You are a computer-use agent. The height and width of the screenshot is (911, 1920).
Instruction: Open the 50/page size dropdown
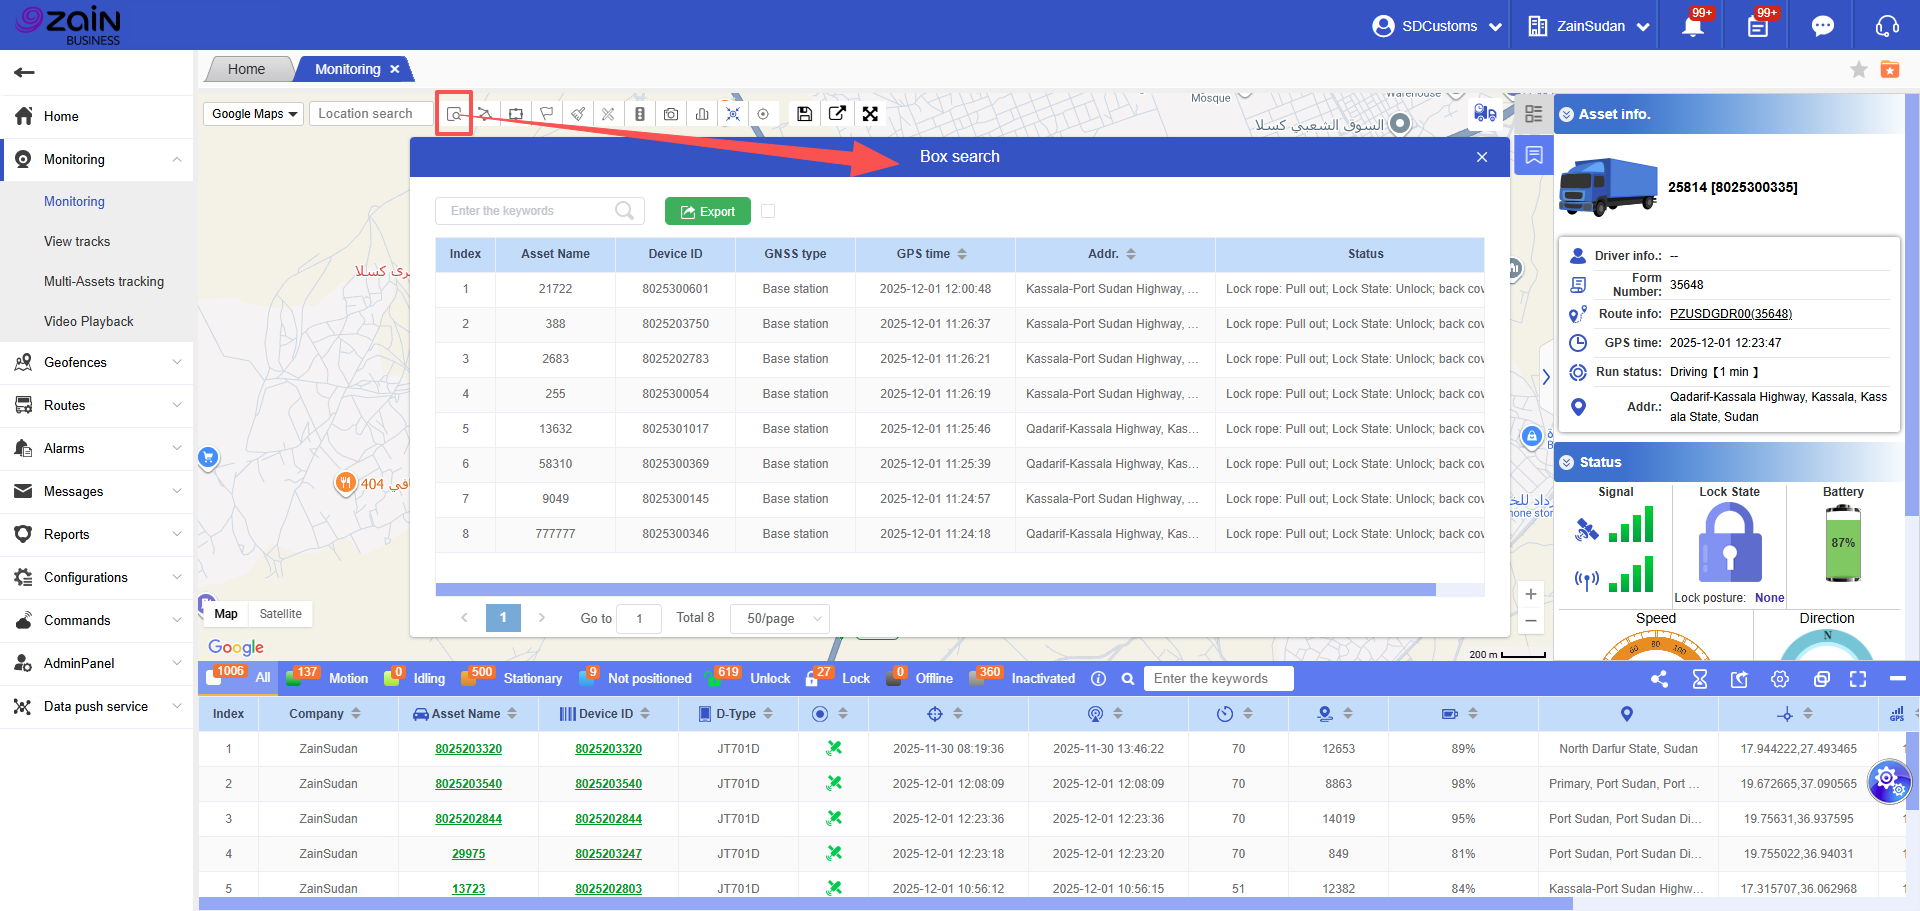pos(780,618)
